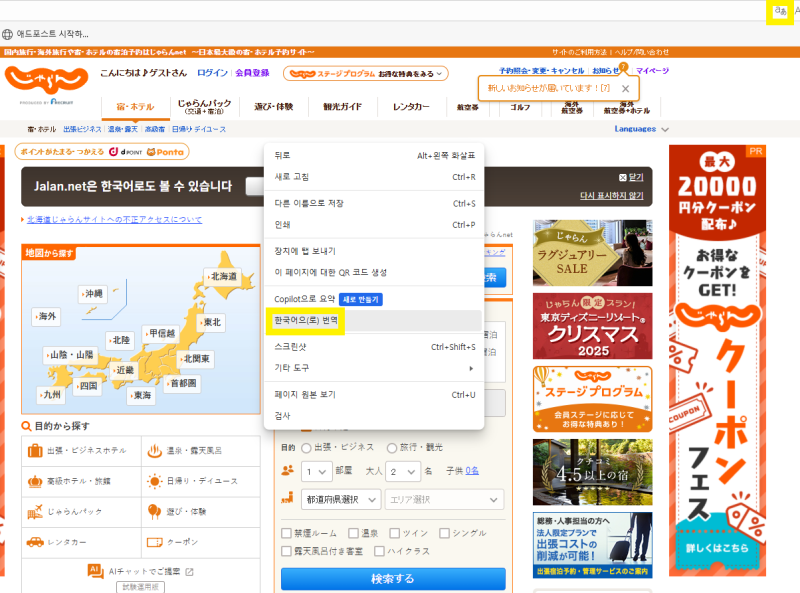The height and width of the screenshot is (593, 800).
Task: Click 九州 on the map
Action: [51, 394]
